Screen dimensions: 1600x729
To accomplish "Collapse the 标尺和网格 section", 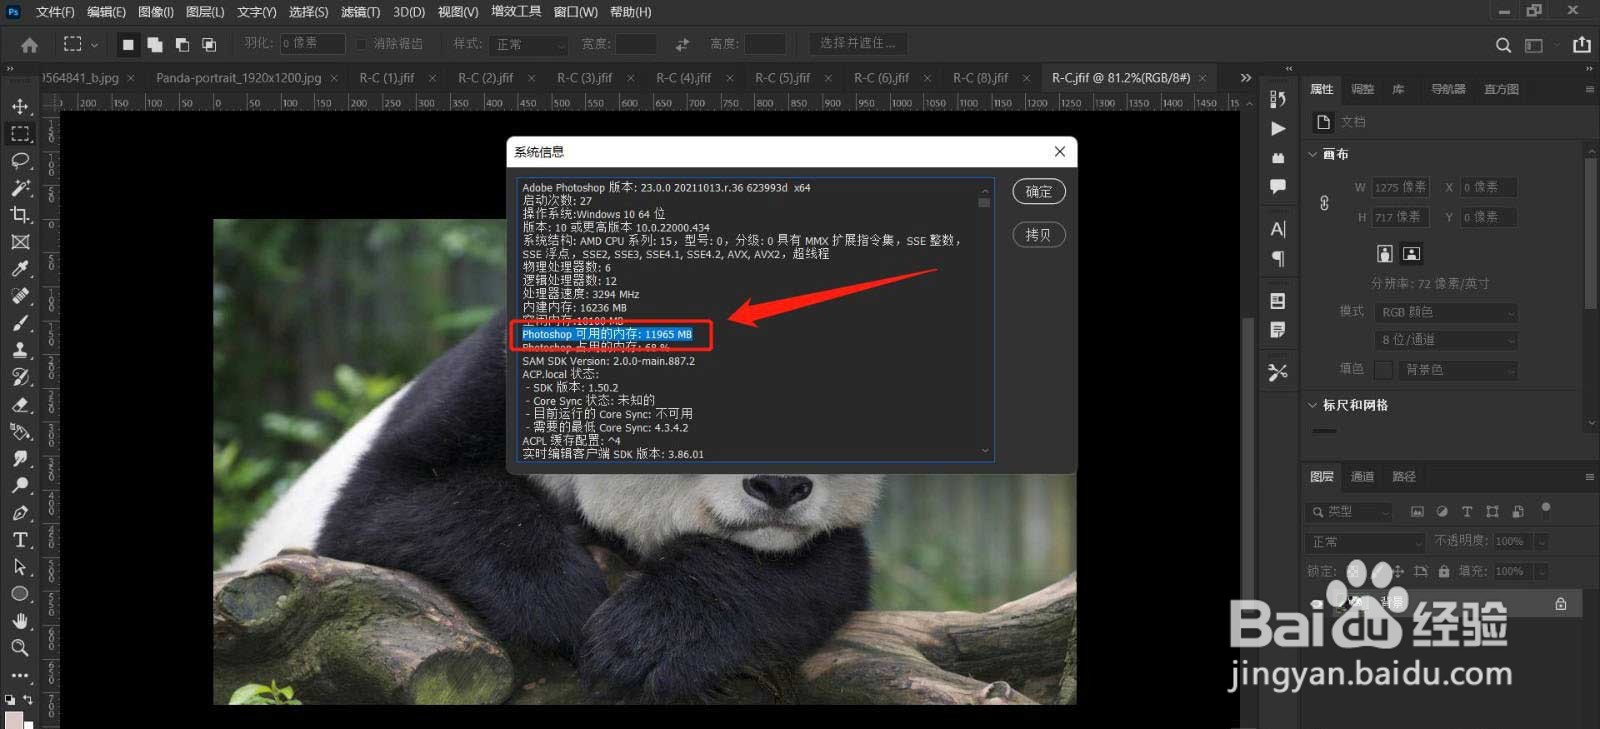I will pos(1313,405).
